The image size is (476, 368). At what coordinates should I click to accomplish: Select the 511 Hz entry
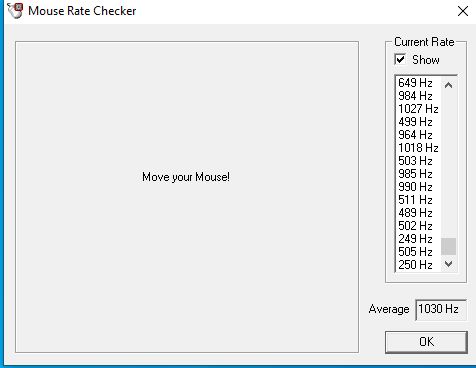tap(419, 200)
